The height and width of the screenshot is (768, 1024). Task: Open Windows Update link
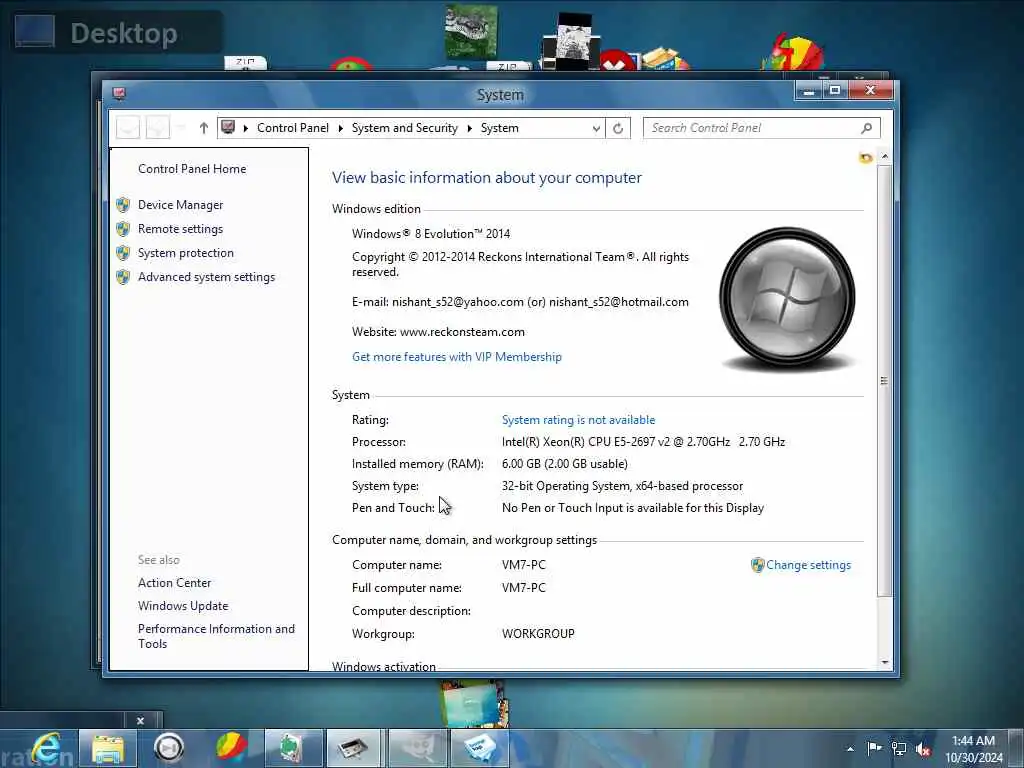[183, 605]
